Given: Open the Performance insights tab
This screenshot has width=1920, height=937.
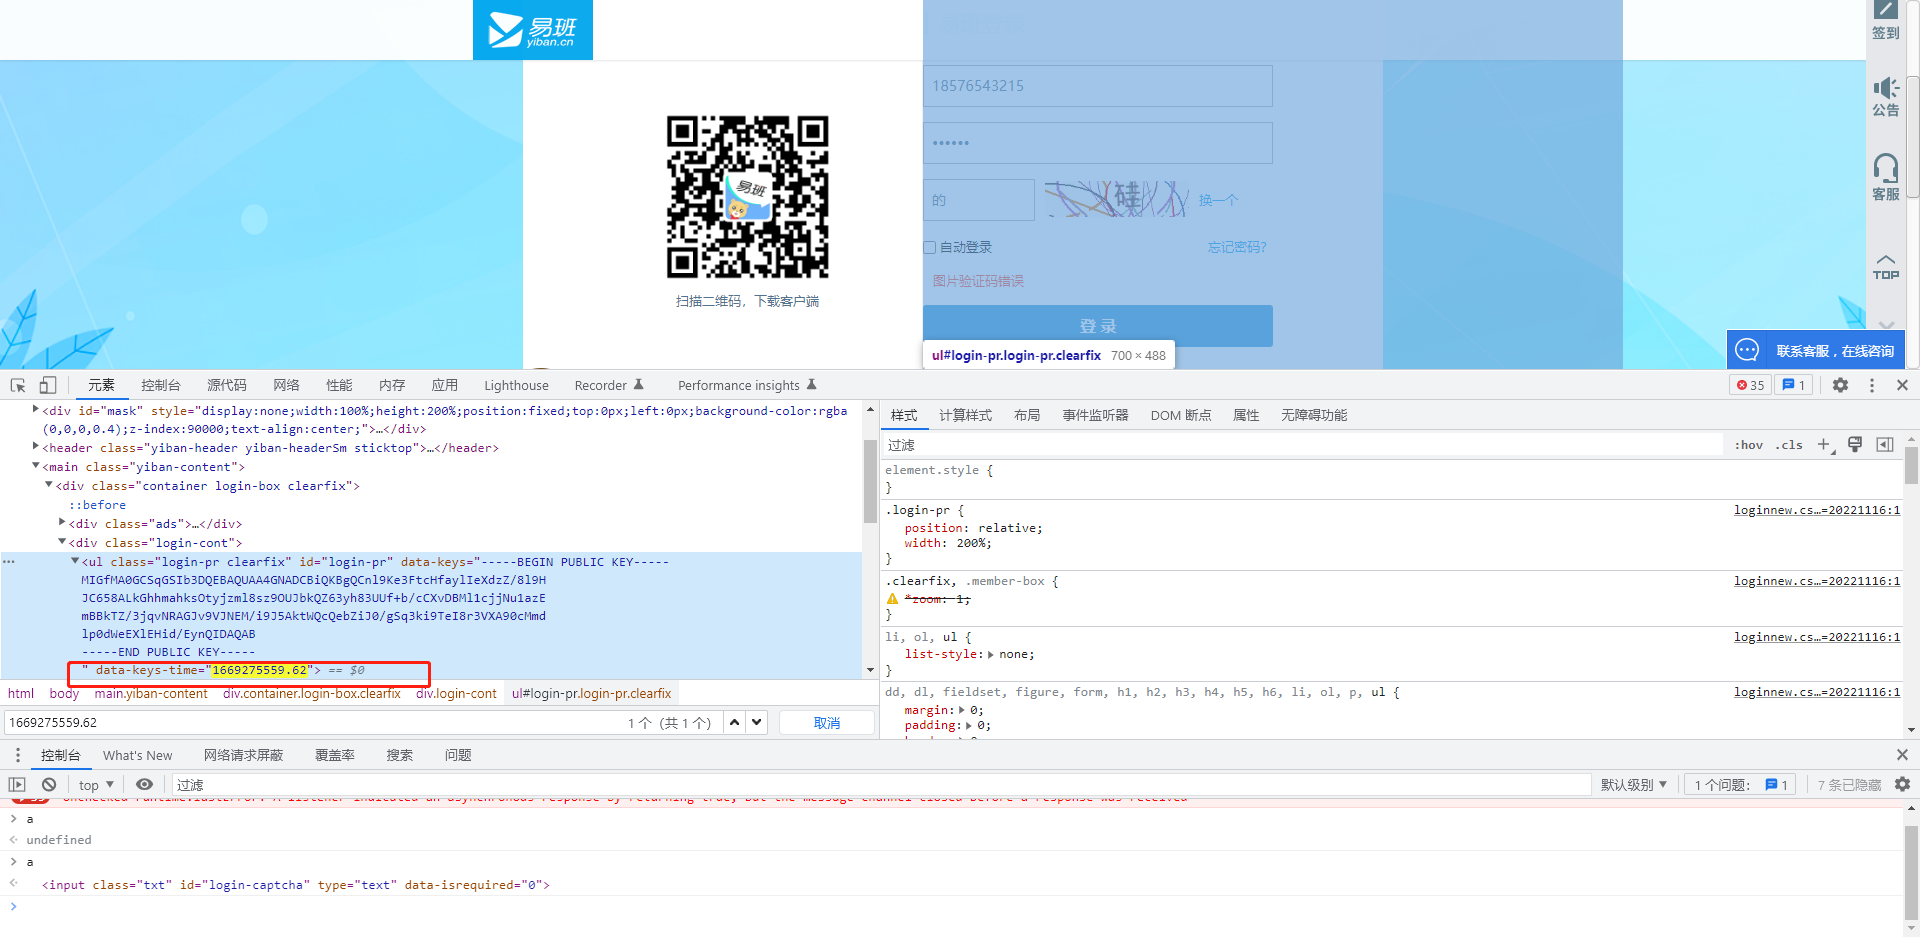Looking at the screenshot, I should (x=747, y=385).
